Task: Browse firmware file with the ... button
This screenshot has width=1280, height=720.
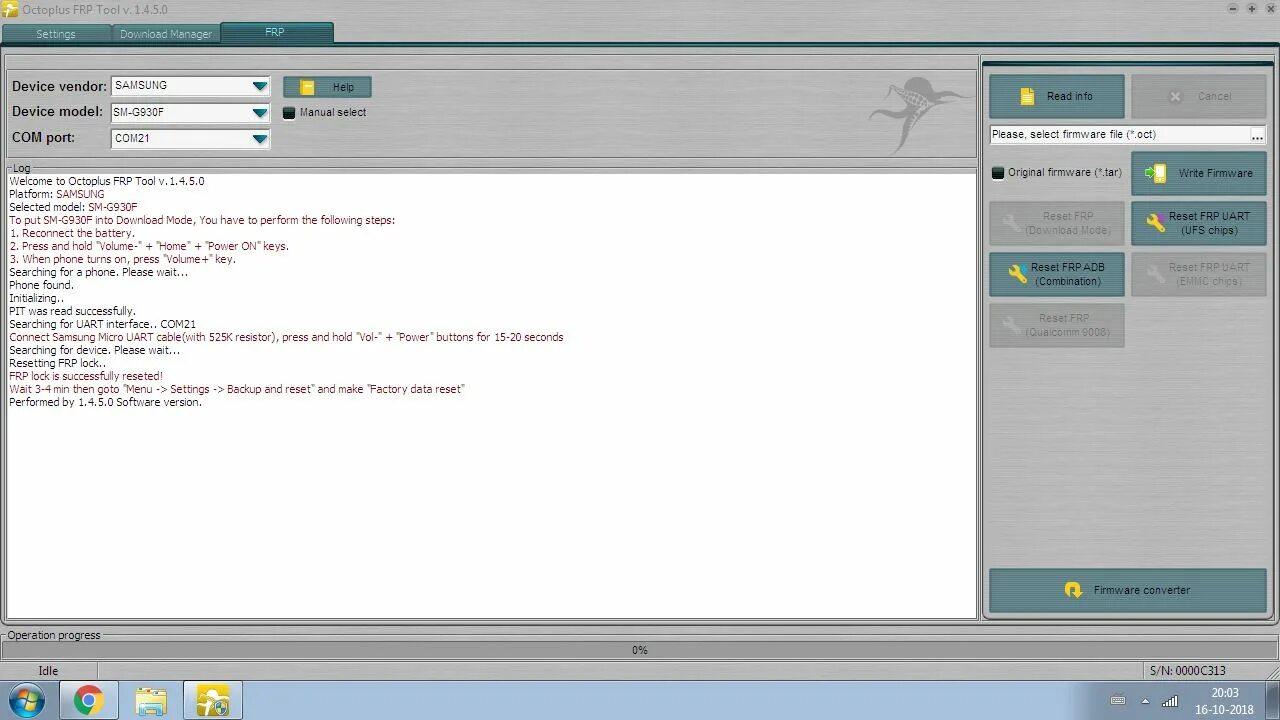Action: point(1257,135)
